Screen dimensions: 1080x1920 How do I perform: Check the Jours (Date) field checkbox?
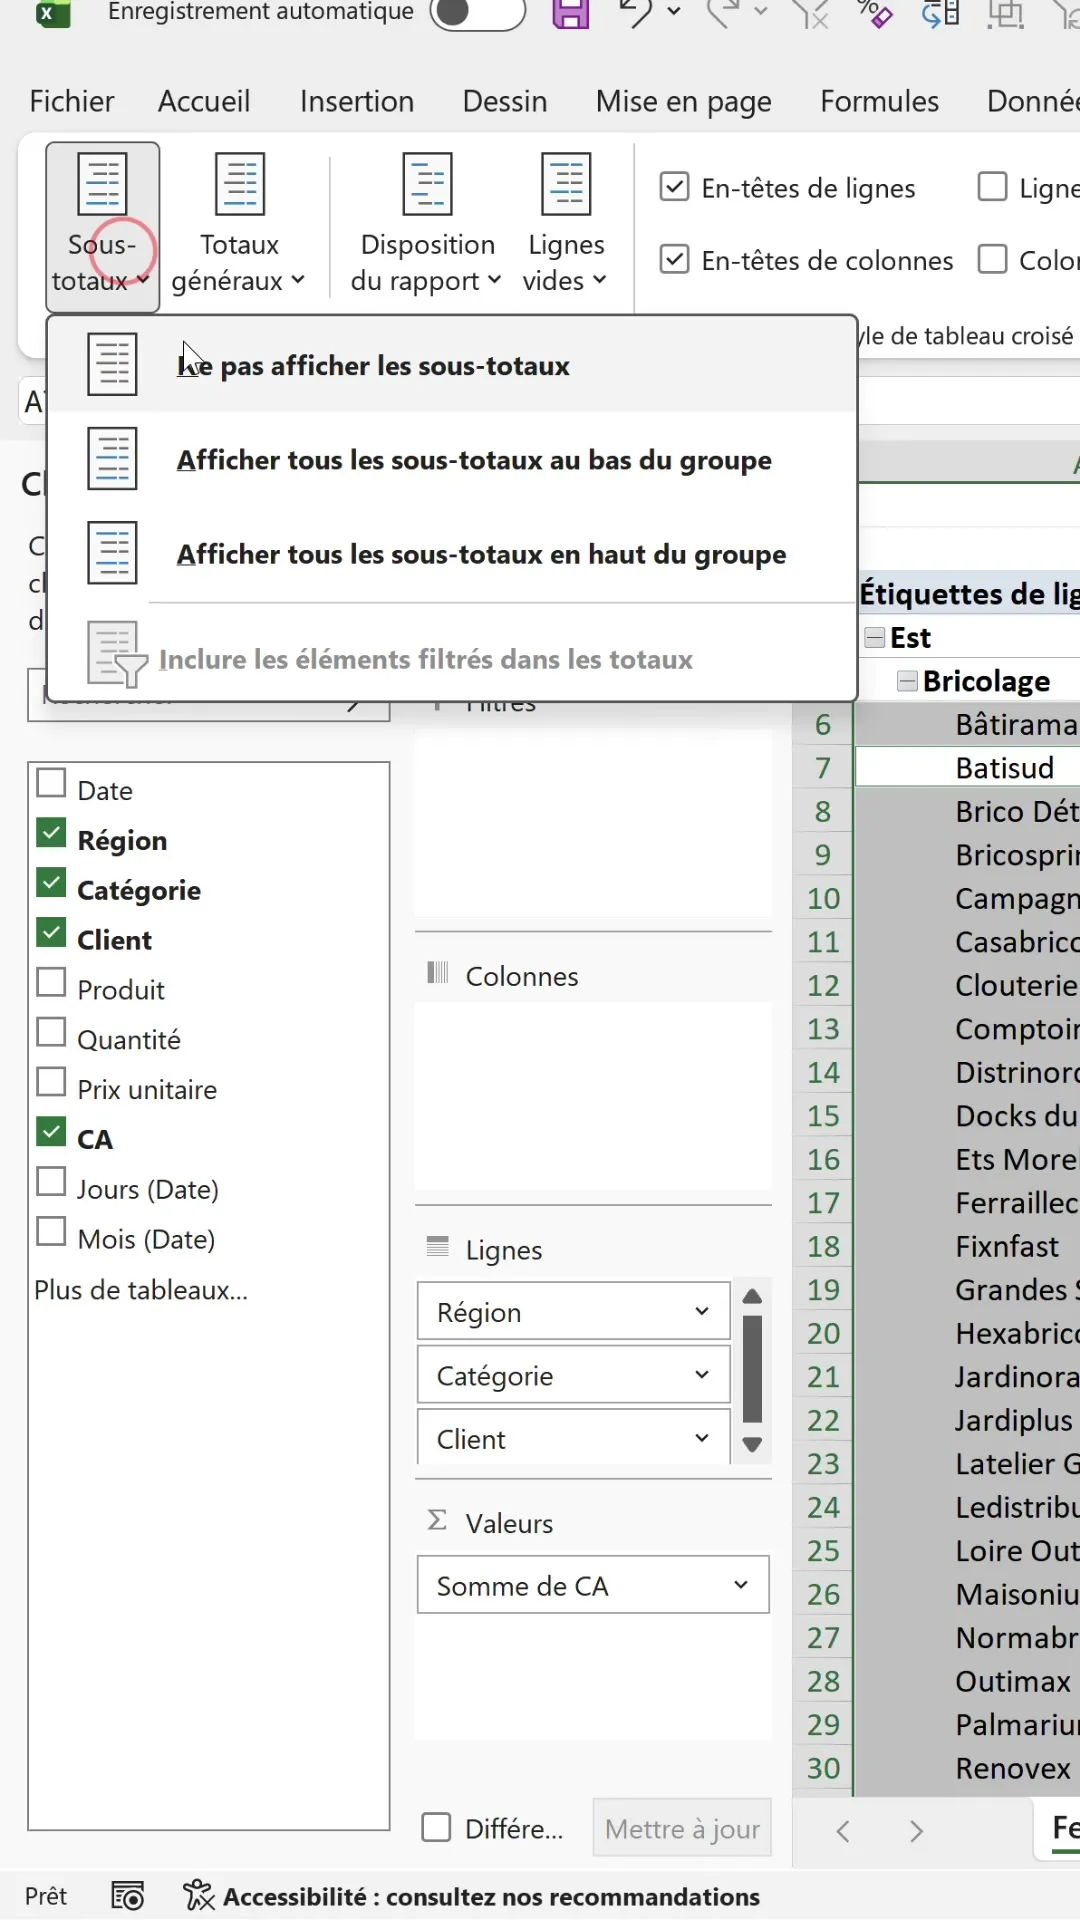(x=51, y=1182)
